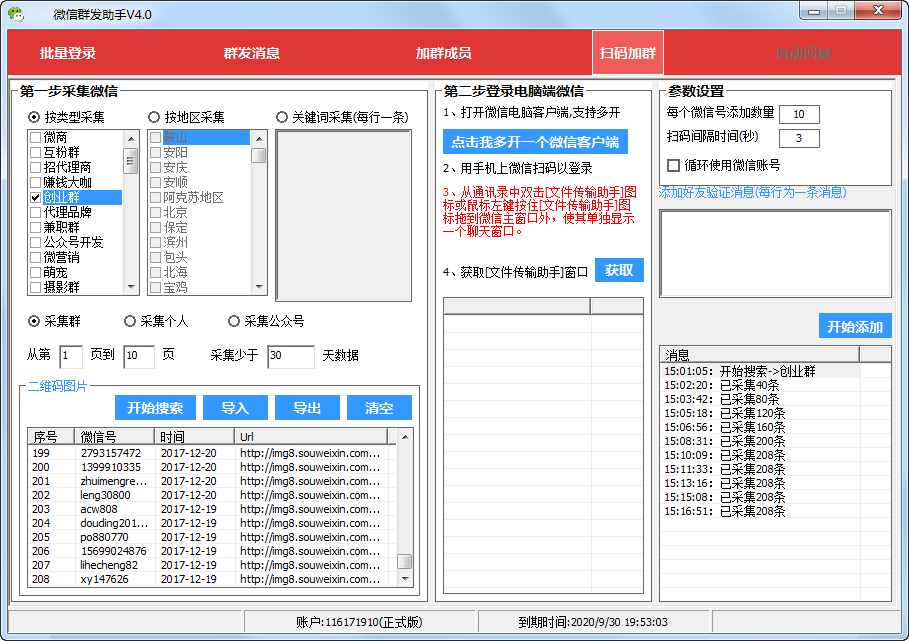Click the 扫码间隔时间 input field
This screenshot has height=641, width=909.
799,138
